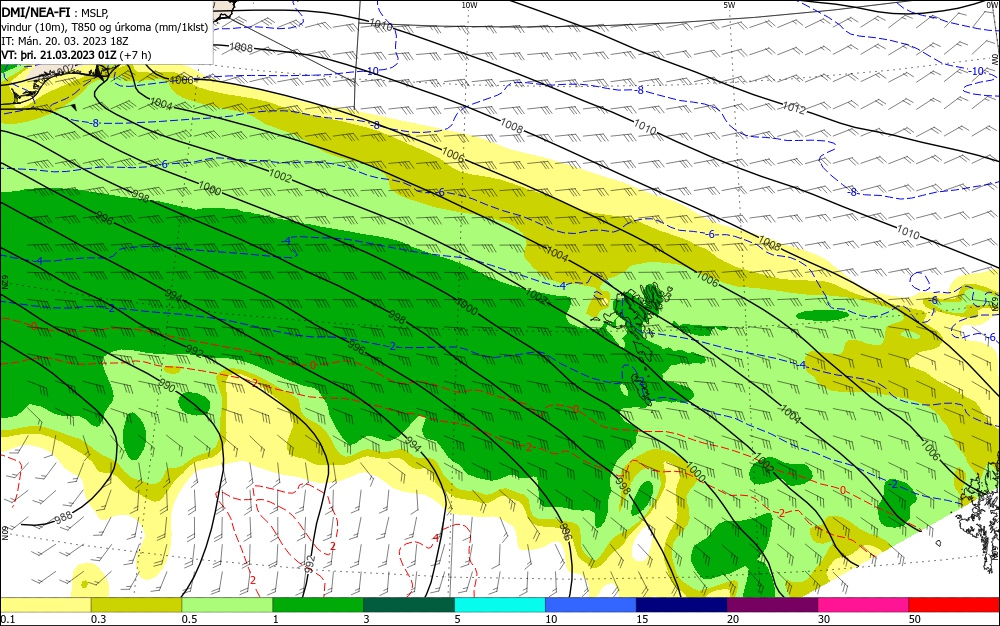Click the legend scale value '0.1'
The height and width of the screenshot is (626, 1000).
click(7, 619)
